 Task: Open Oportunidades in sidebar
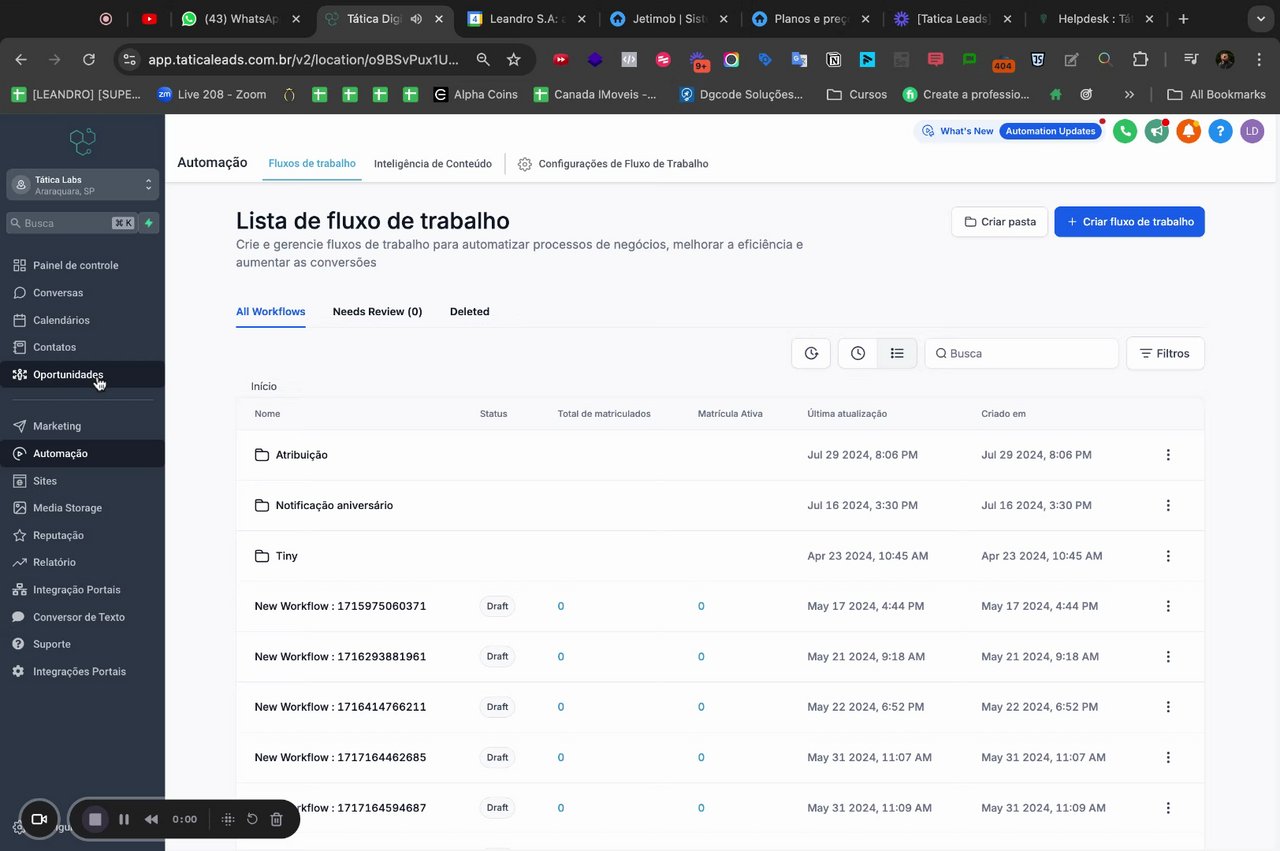click(x=82, y=374)
